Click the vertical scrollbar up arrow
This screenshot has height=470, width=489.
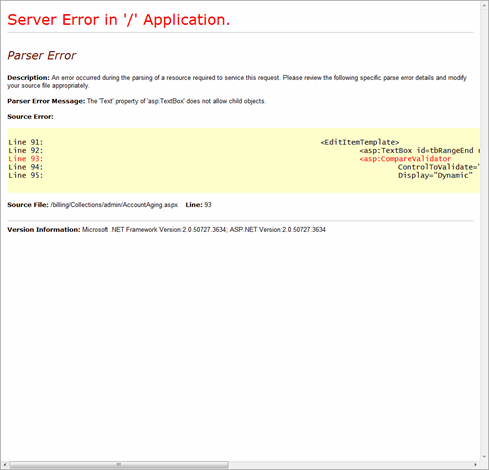tap(484, 5)
